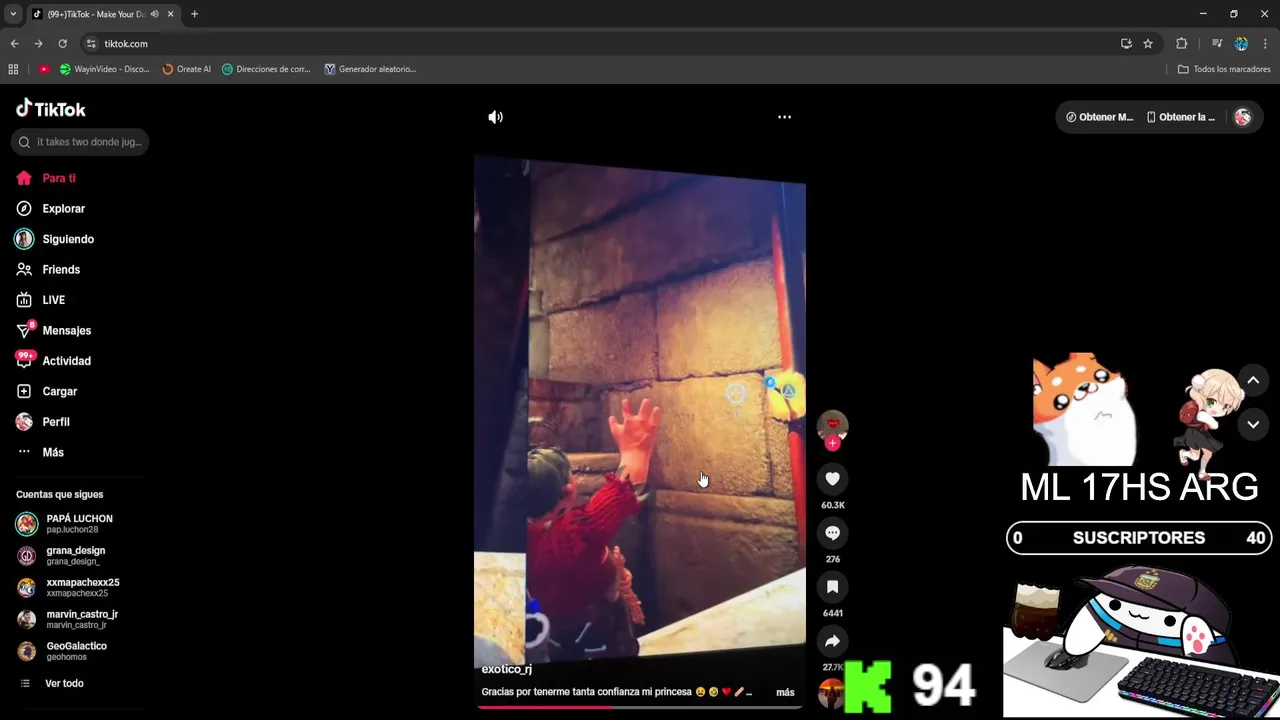Open exotico_rj creator profile link

507,670
